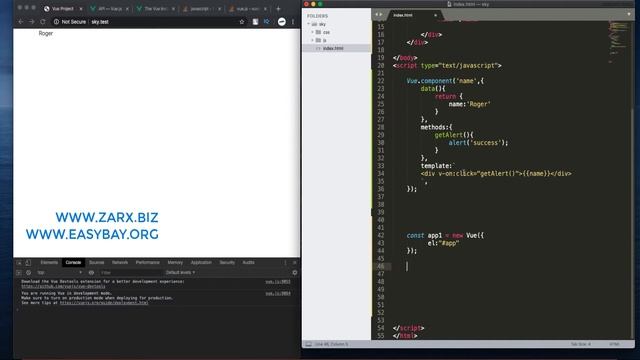
Task: Clear the console messages
Action: tap(29, 273)
